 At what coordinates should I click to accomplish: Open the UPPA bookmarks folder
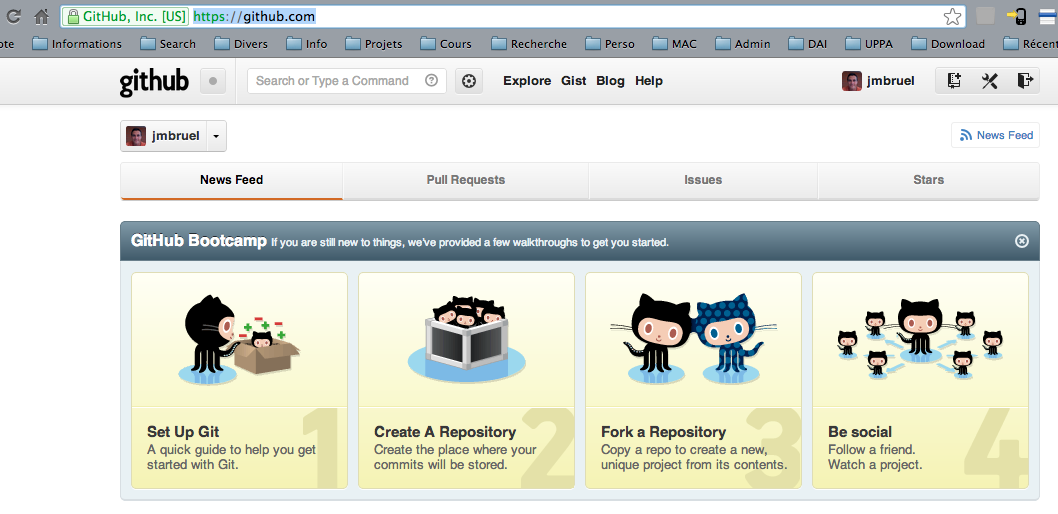(869, 44)
